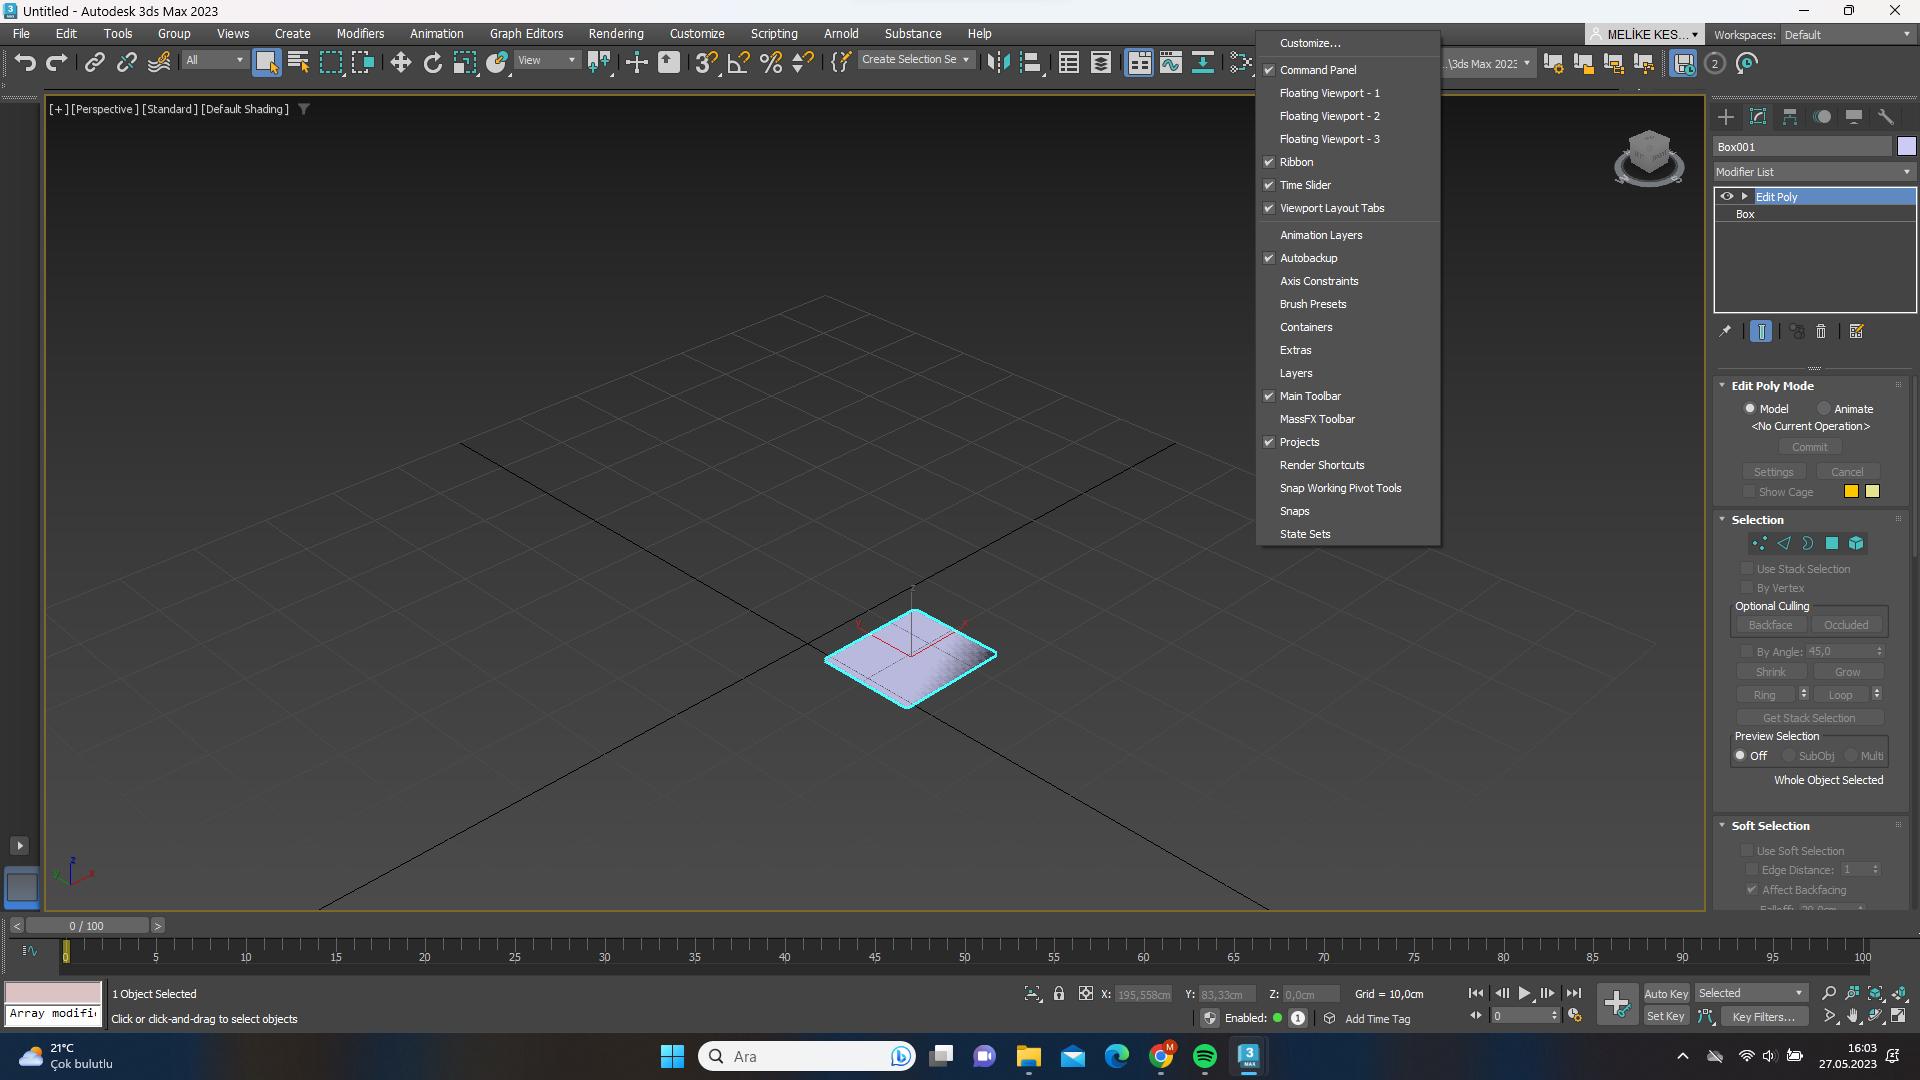Select the Move tool in the main toolbar
The image size is (1920, 1080).
pyautogui.click(x=400, y=62)
